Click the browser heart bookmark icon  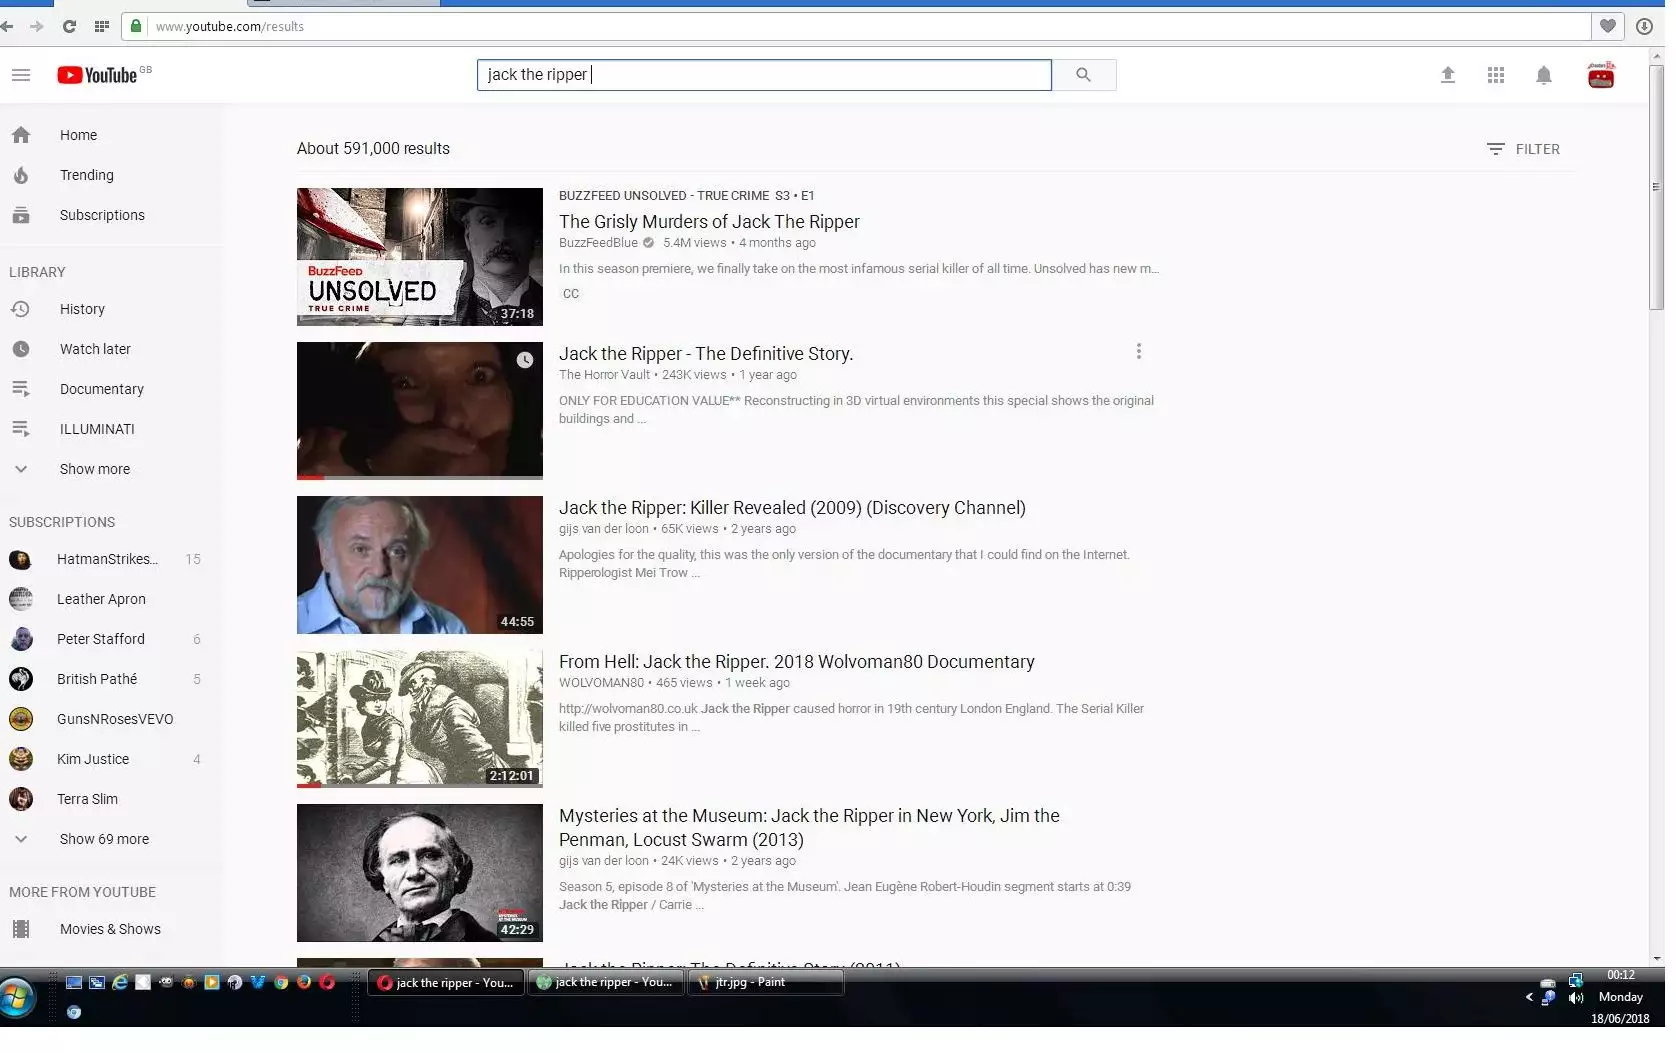[1608, 26]
